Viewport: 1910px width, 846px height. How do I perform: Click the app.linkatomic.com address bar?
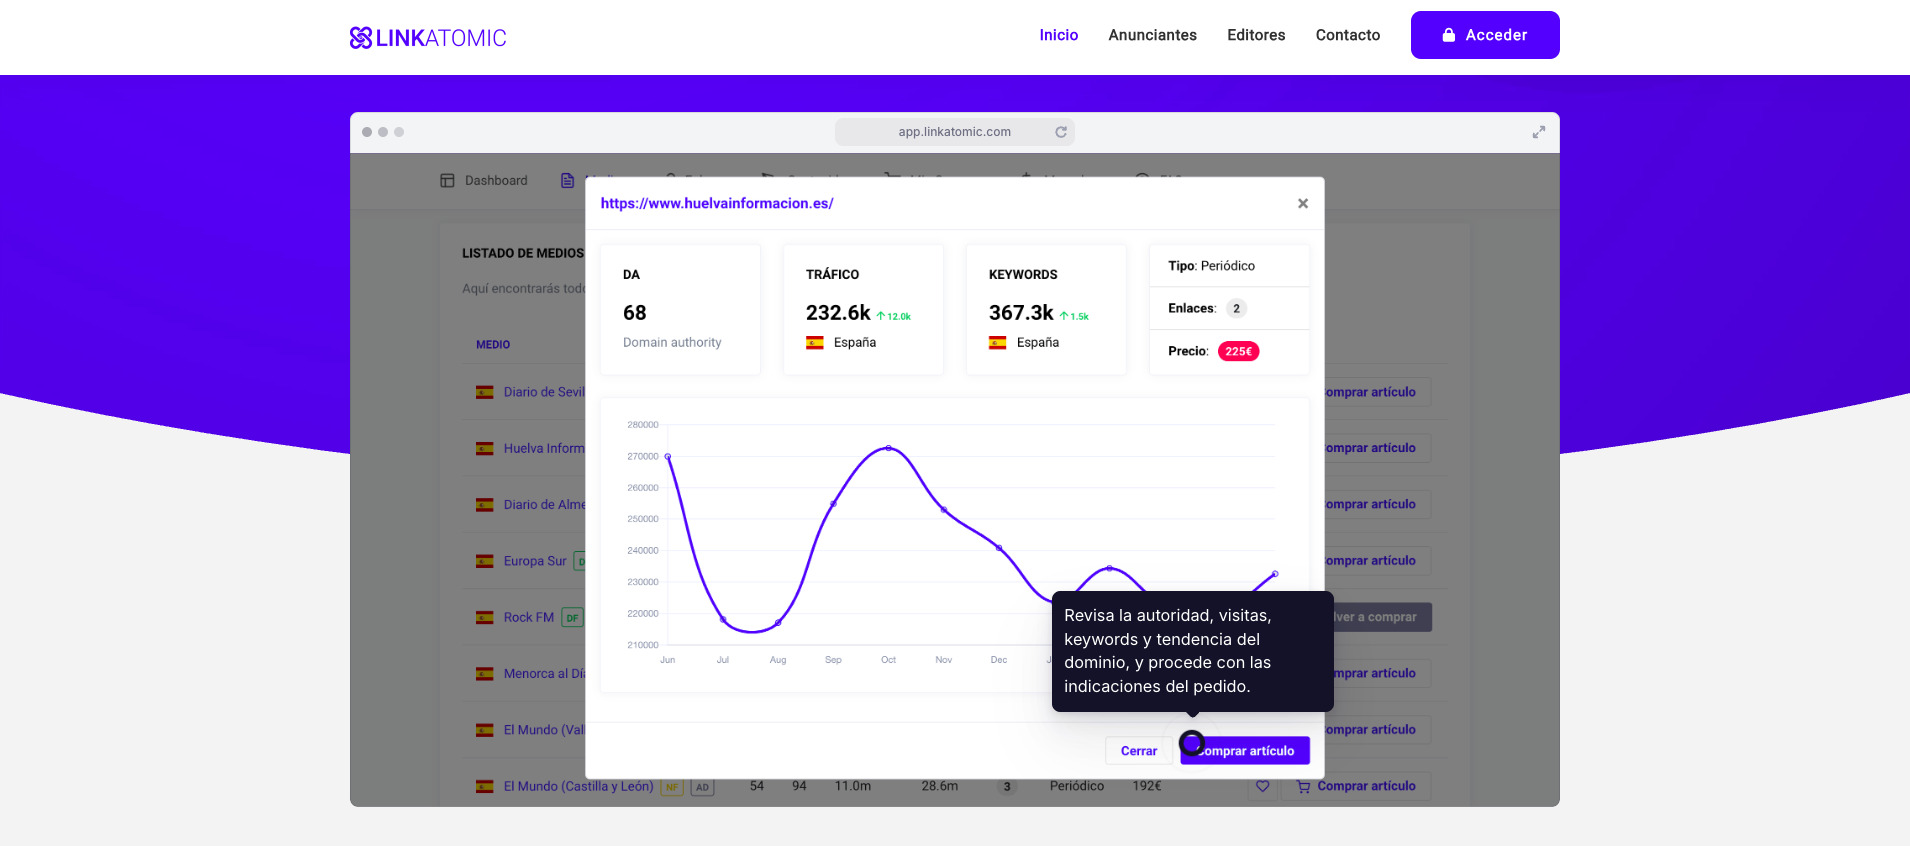pyautogui.click(x=954, y=132)
